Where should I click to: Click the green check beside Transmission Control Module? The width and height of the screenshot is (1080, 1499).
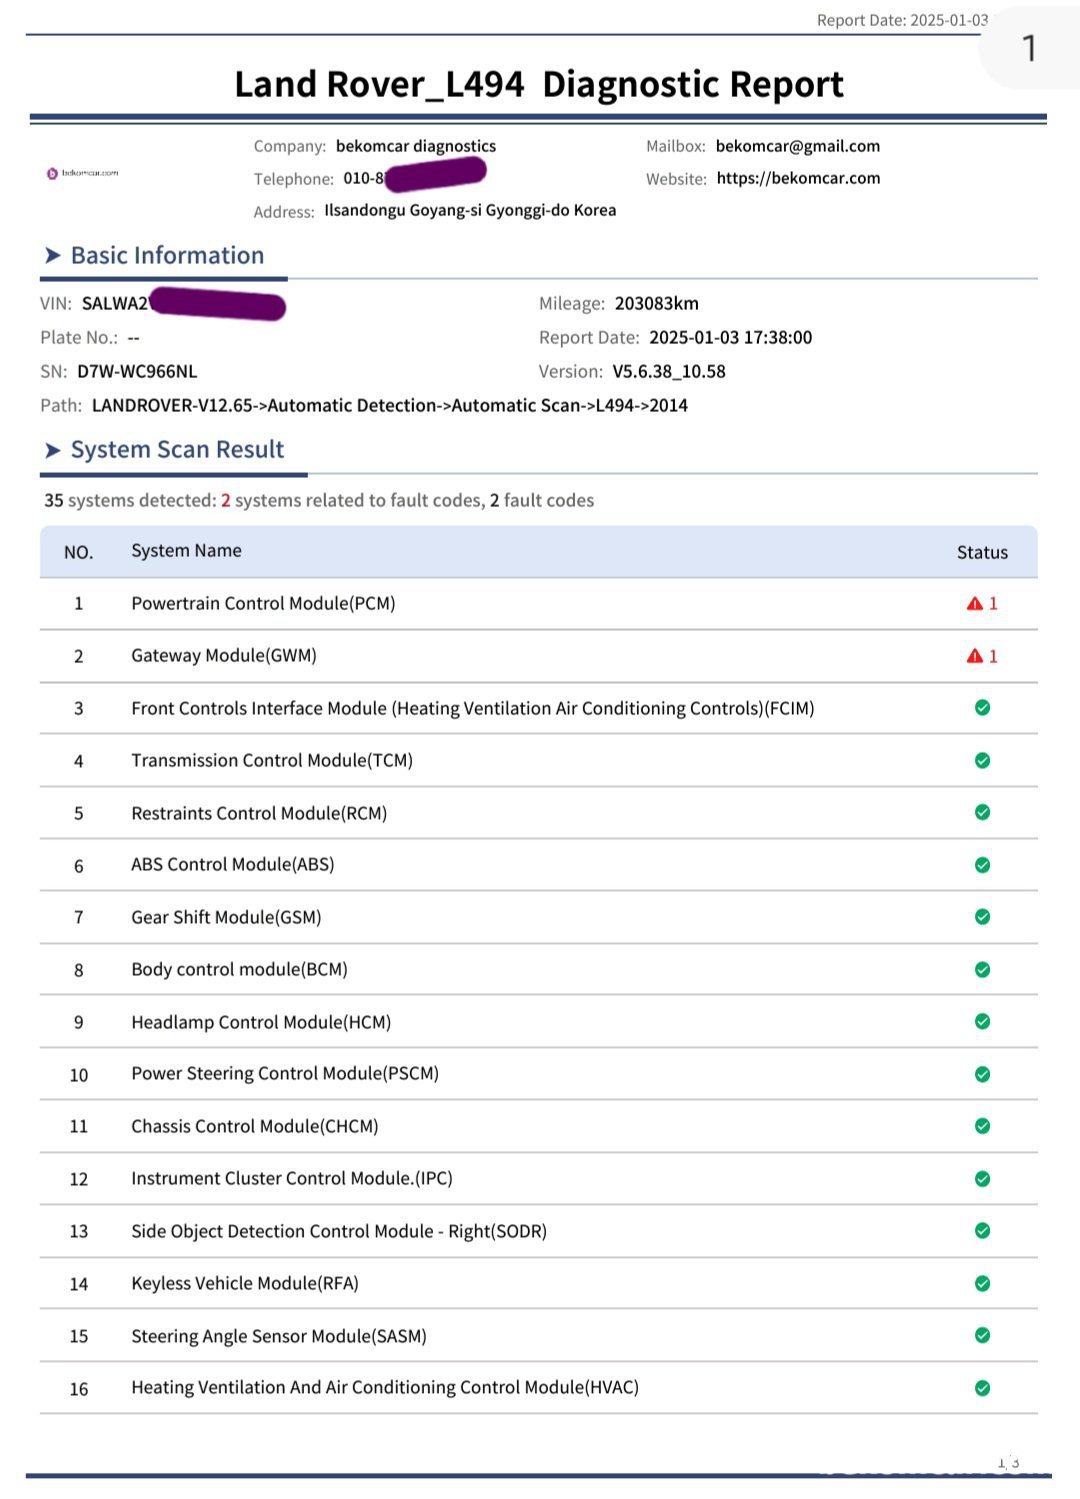(983, 760)
